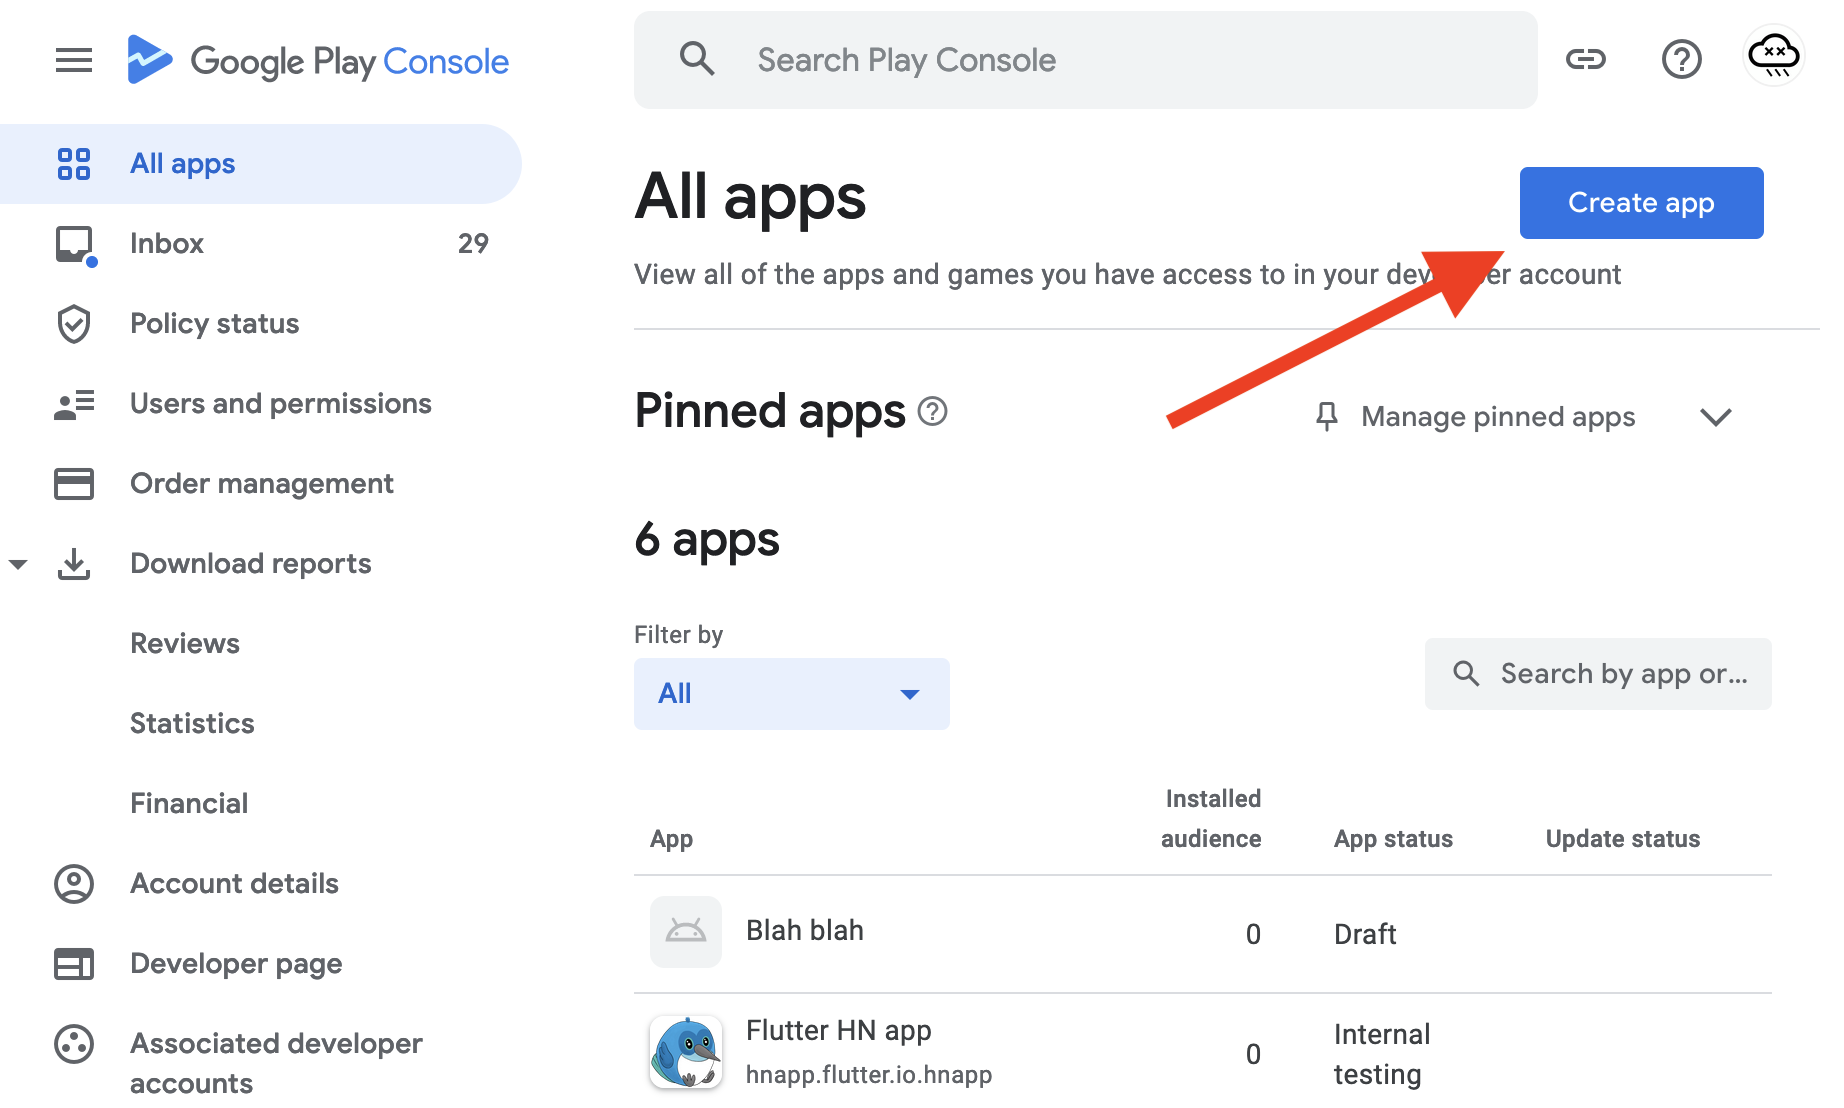Open the Filter by All dropdown
Viewport: 1844px width, 1108px height.
(x=791, y=693)
